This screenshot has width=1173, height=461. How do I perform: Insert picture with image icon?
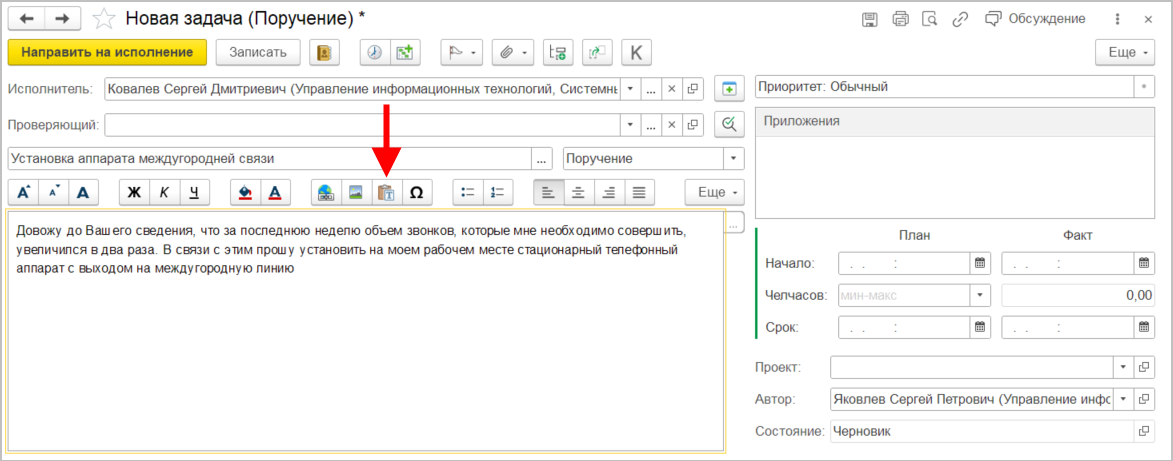(x=357, y=192)
